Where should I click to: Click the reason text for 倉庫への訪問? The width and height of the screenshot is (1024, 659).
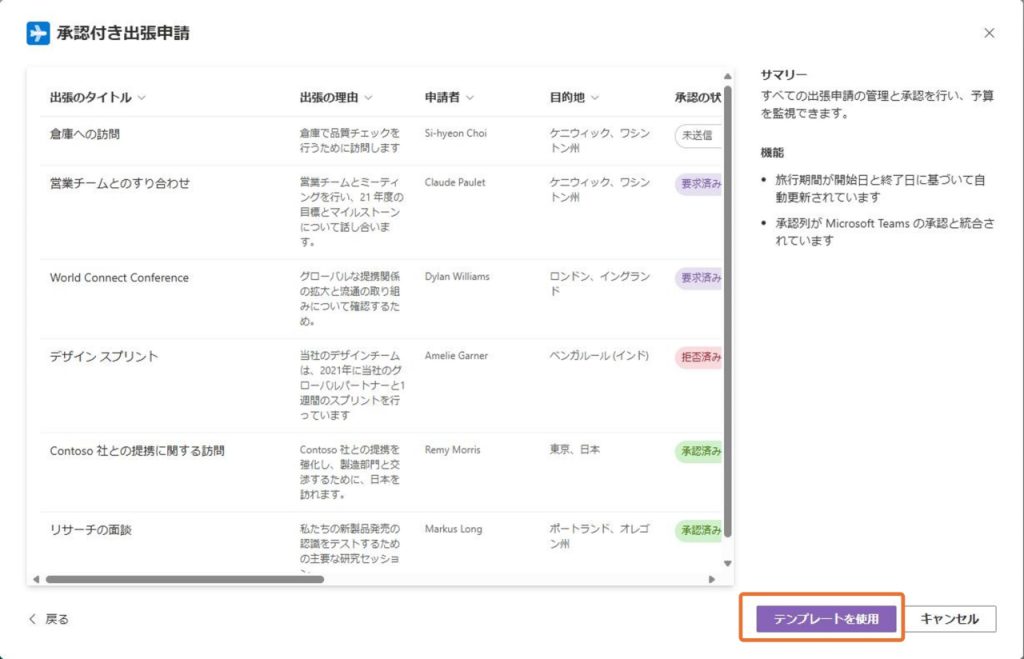coord(350,140)
